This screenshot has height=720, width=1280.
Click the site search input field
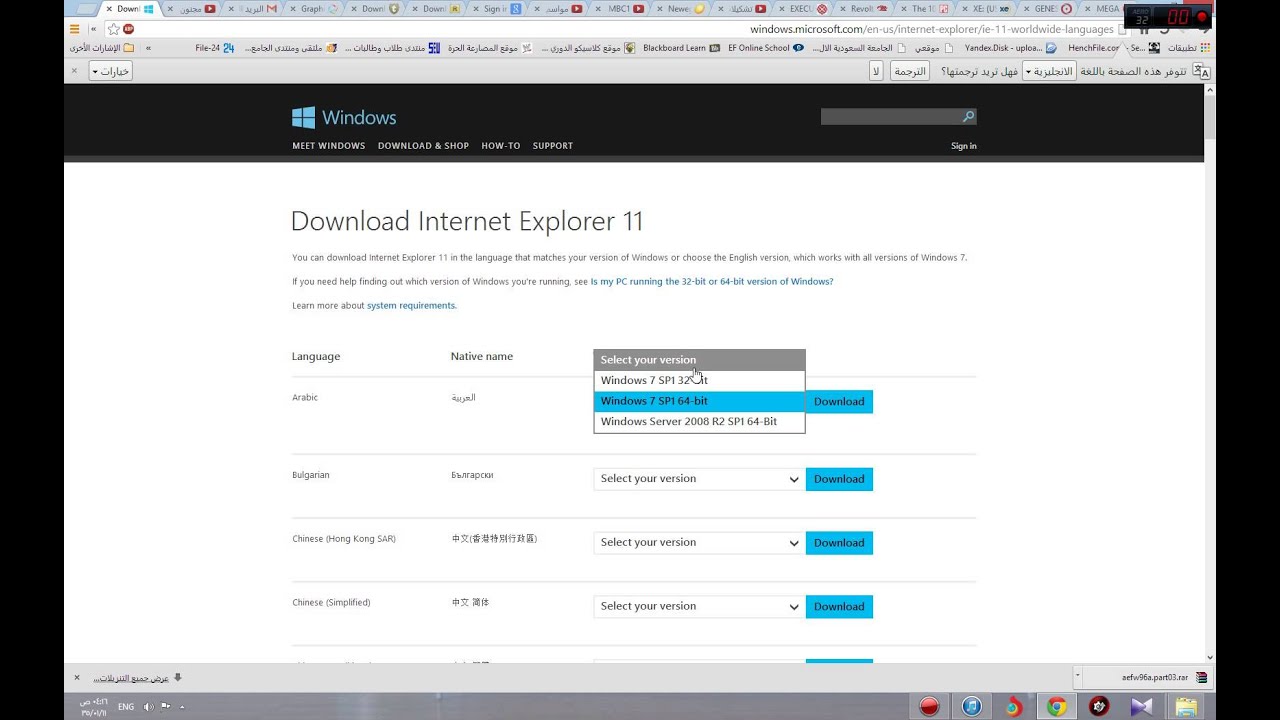click(x=890, y=117)
